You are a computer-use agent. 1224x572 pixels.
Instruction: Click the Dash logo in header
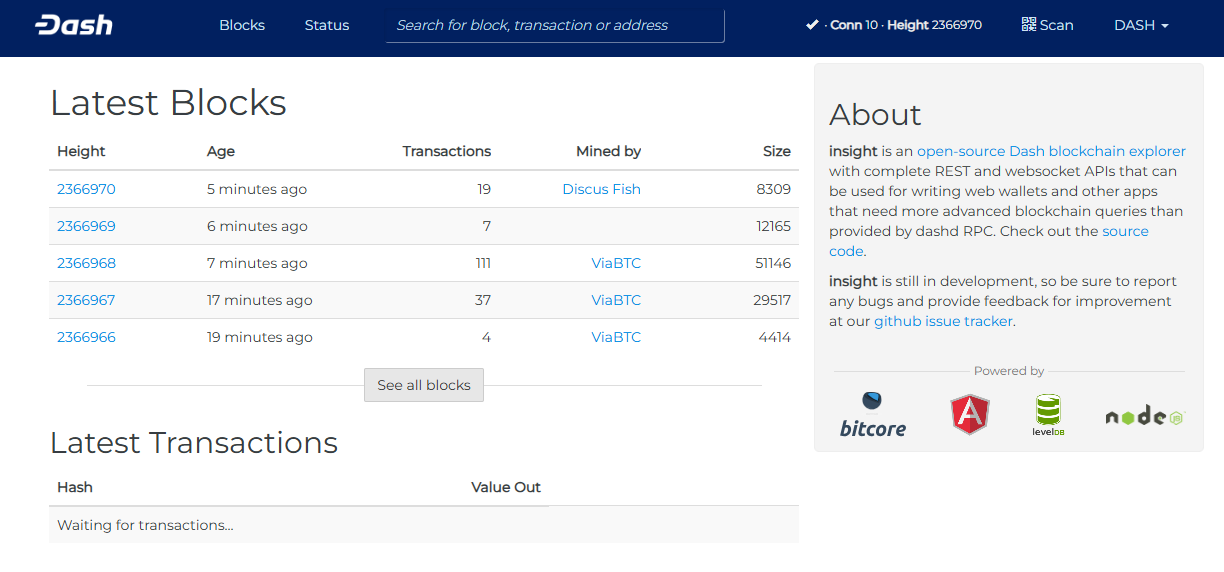coord(74,25)
